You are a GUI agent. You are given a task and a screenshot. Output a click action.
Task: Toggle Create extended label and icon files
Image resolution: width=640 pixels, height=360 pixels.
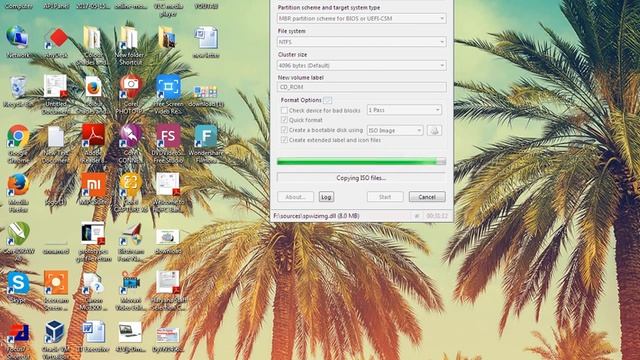coord(284,140)
